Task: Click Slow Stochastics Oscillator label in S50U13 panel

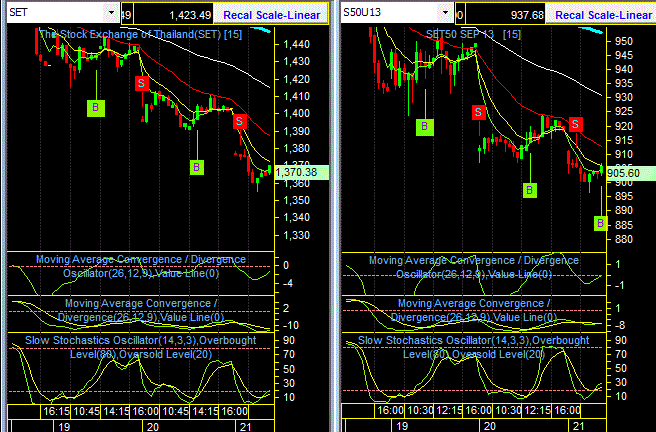Action: (474, 347)
